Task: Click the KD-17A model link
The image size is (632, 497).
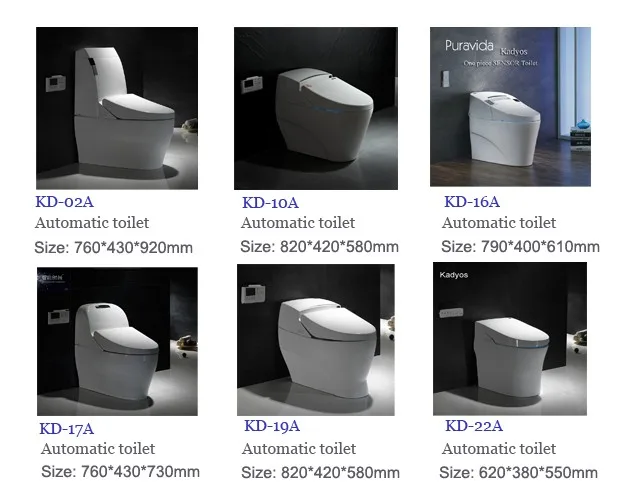Action: (67, 429)
